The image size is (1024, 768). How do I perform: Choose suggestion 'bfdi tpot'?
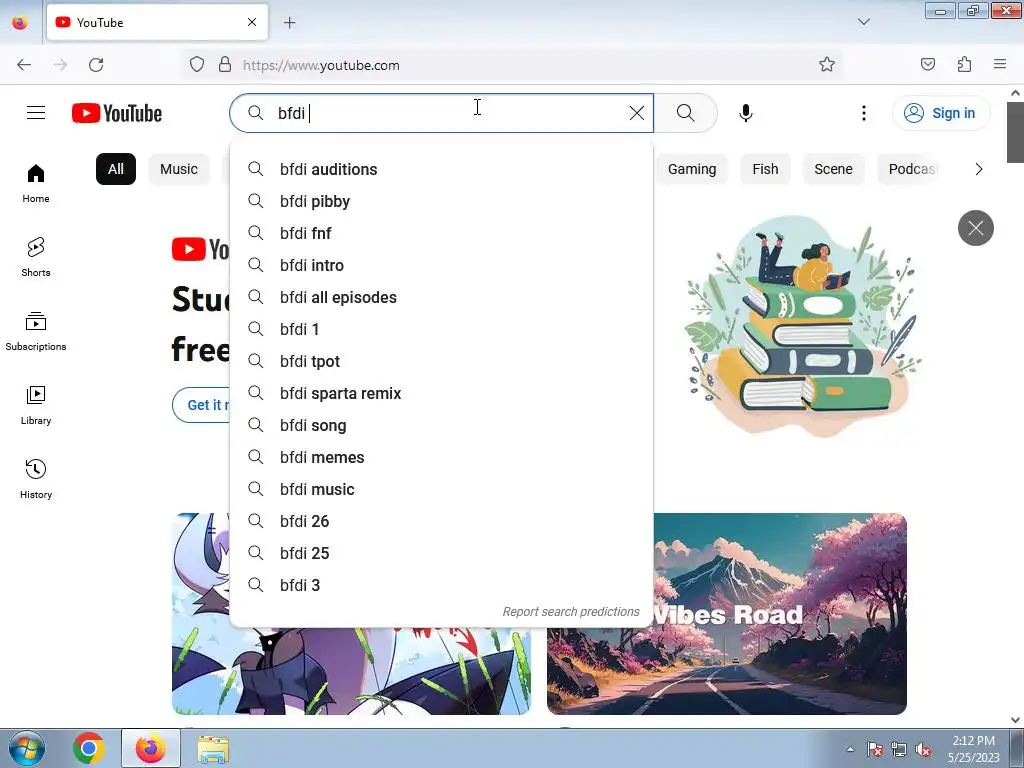tap(441, 361)
